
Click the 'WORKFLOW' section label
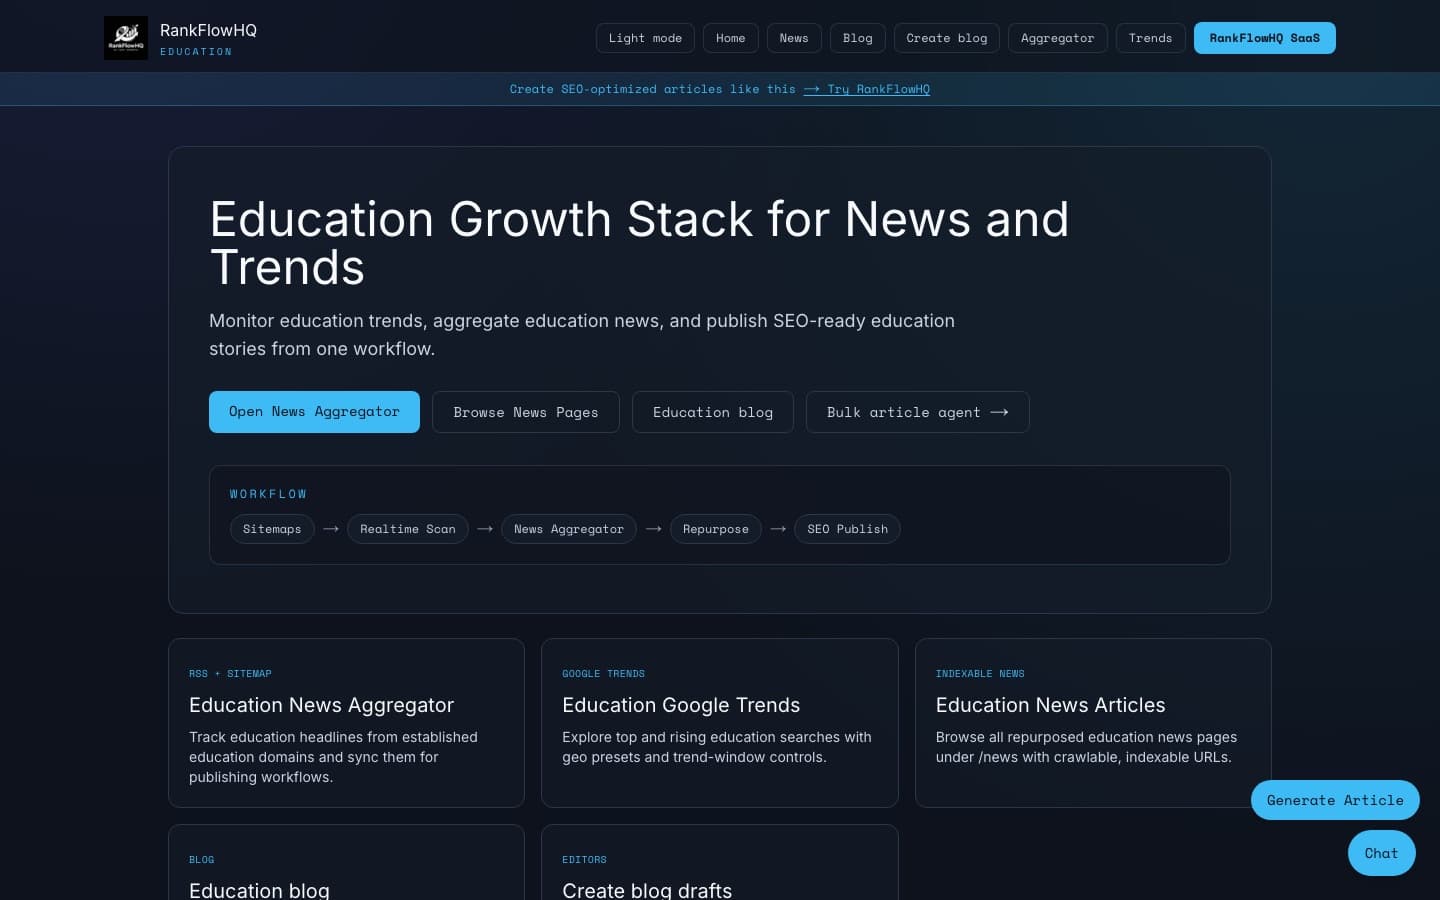[268, 494]
